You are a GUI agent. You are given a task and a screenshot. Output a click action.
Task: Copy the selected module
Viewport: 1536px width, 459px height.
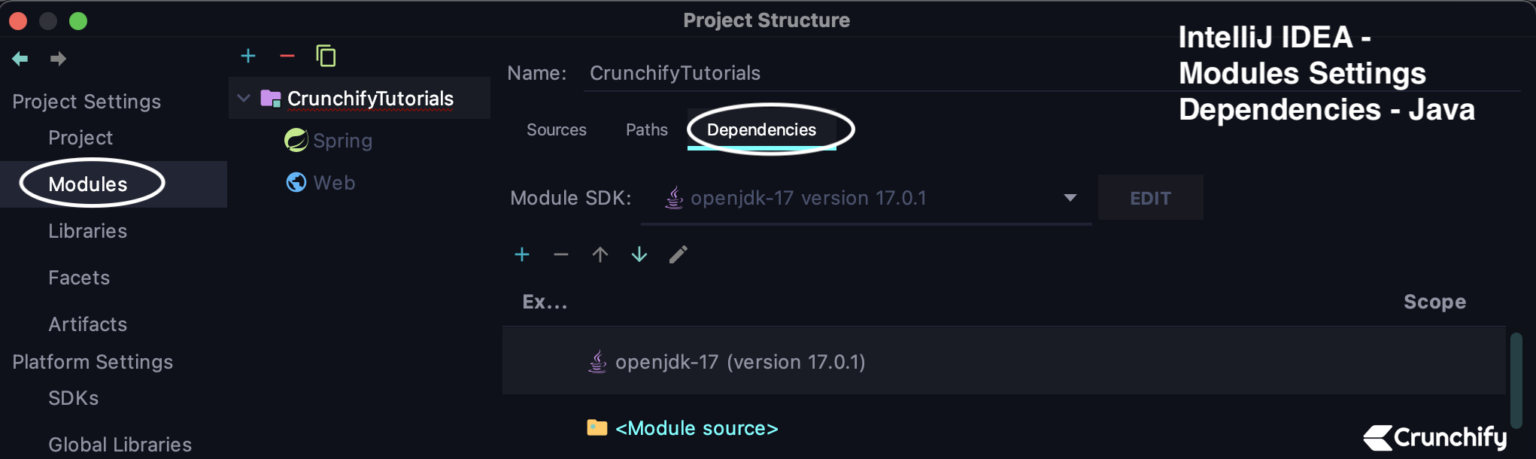[x=326, y=56]
